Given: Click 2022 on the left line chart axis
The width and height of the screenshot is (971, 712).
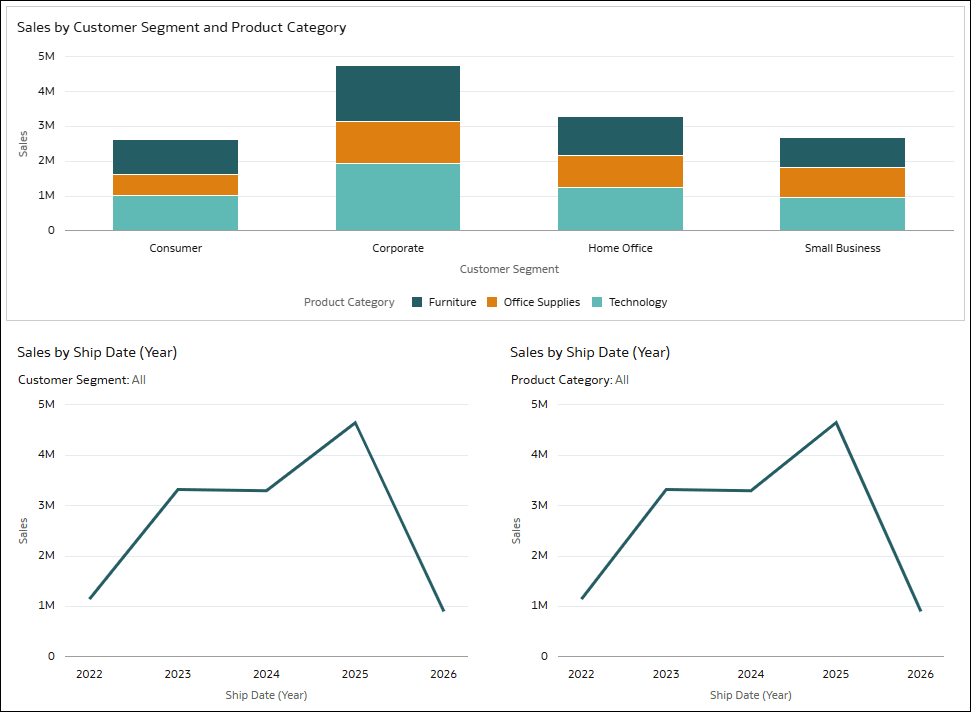Looking at the screenshot, I should pyautogui.click(x=89, y=674).
